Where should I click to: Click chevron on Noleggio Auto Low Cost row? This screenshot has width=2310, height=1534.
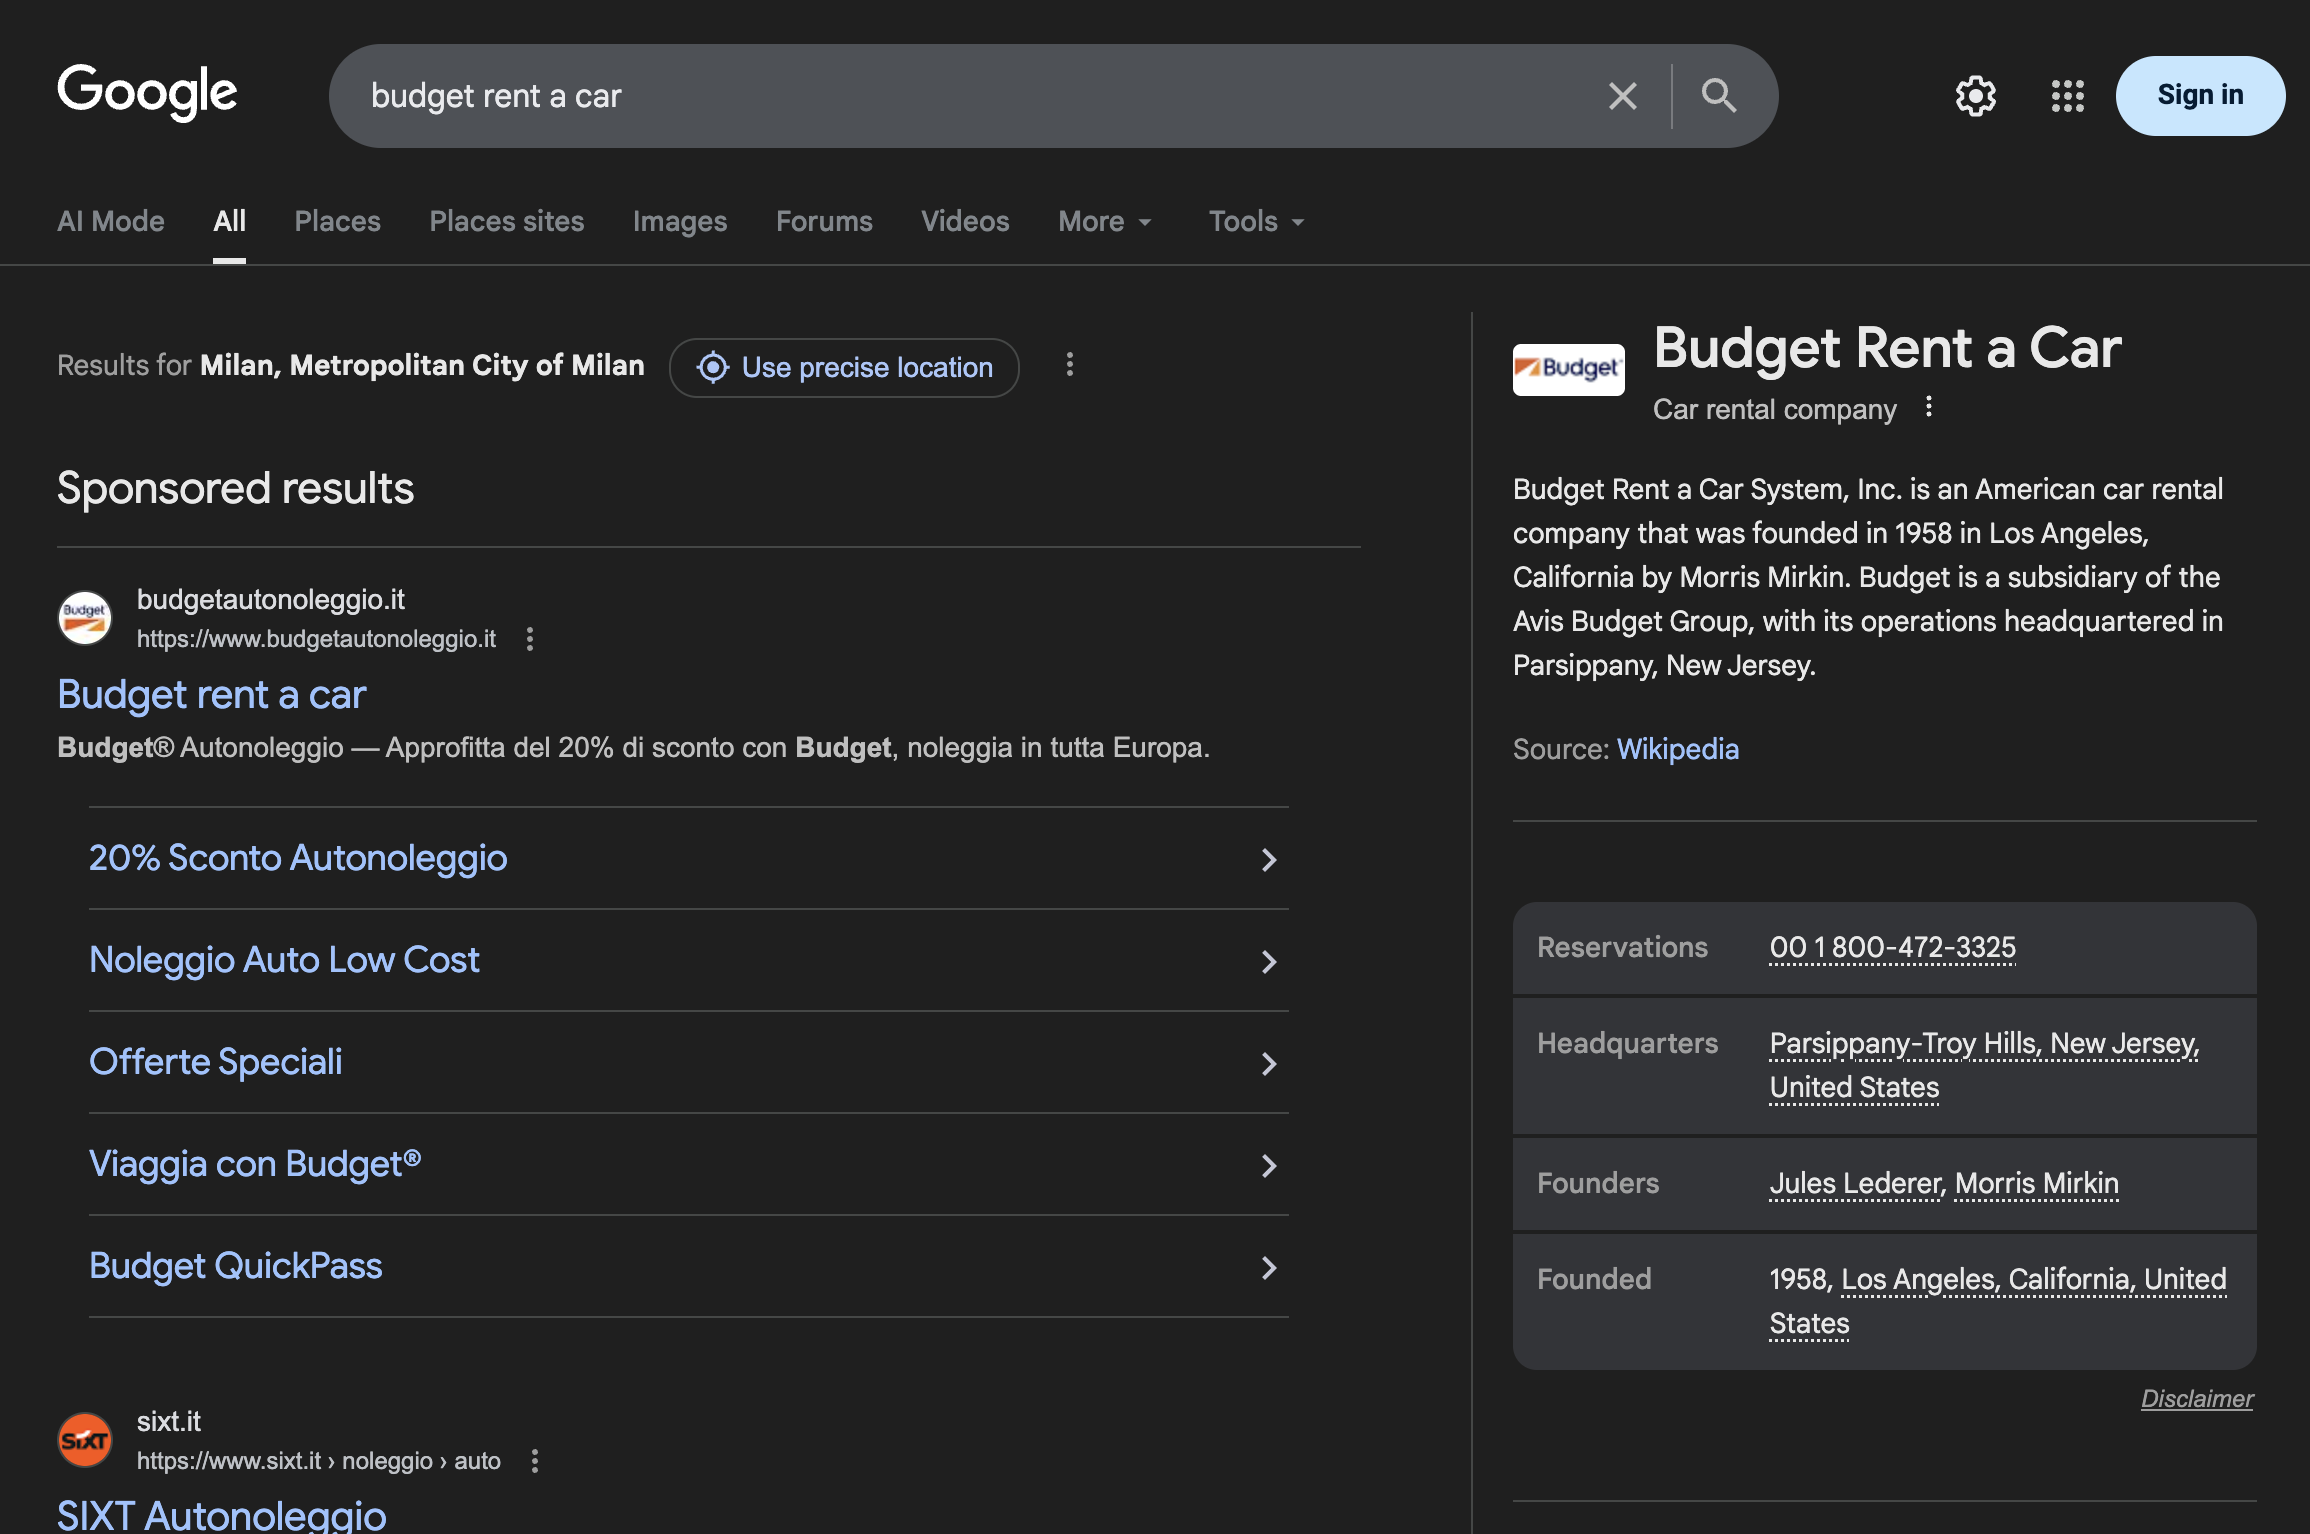(1268, 962)
